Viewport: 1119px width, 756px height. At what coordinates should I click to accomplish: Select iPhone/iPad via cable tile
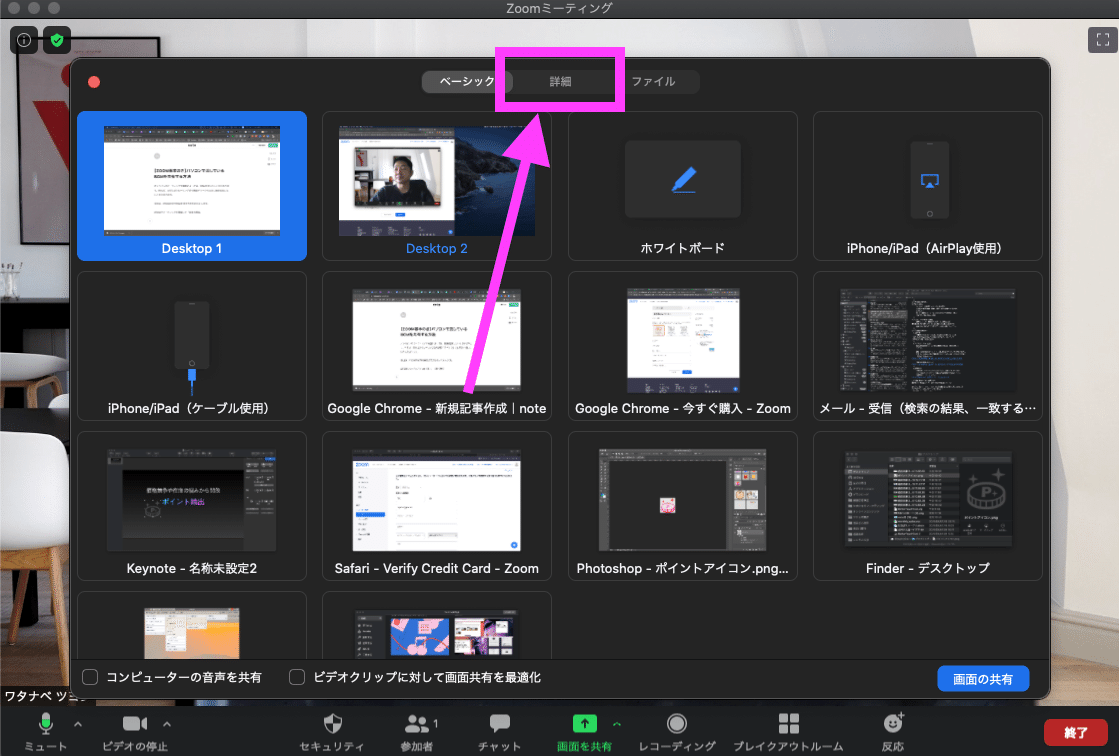point(192,346)
